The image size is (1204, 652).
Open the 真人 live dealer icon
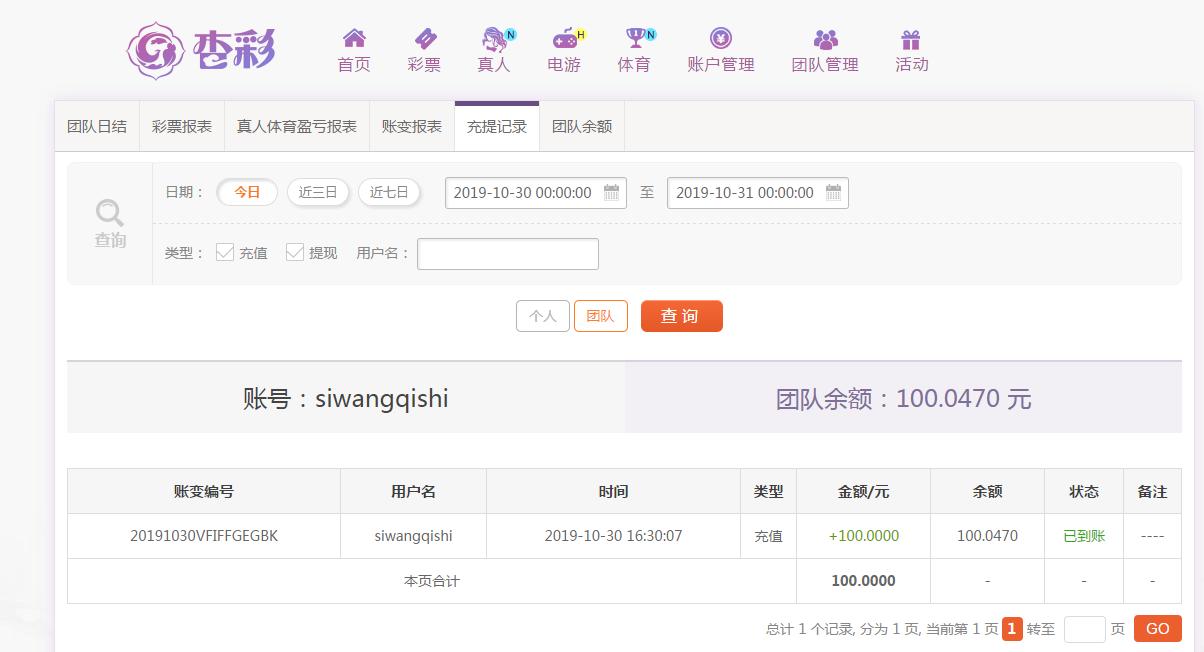494,39
